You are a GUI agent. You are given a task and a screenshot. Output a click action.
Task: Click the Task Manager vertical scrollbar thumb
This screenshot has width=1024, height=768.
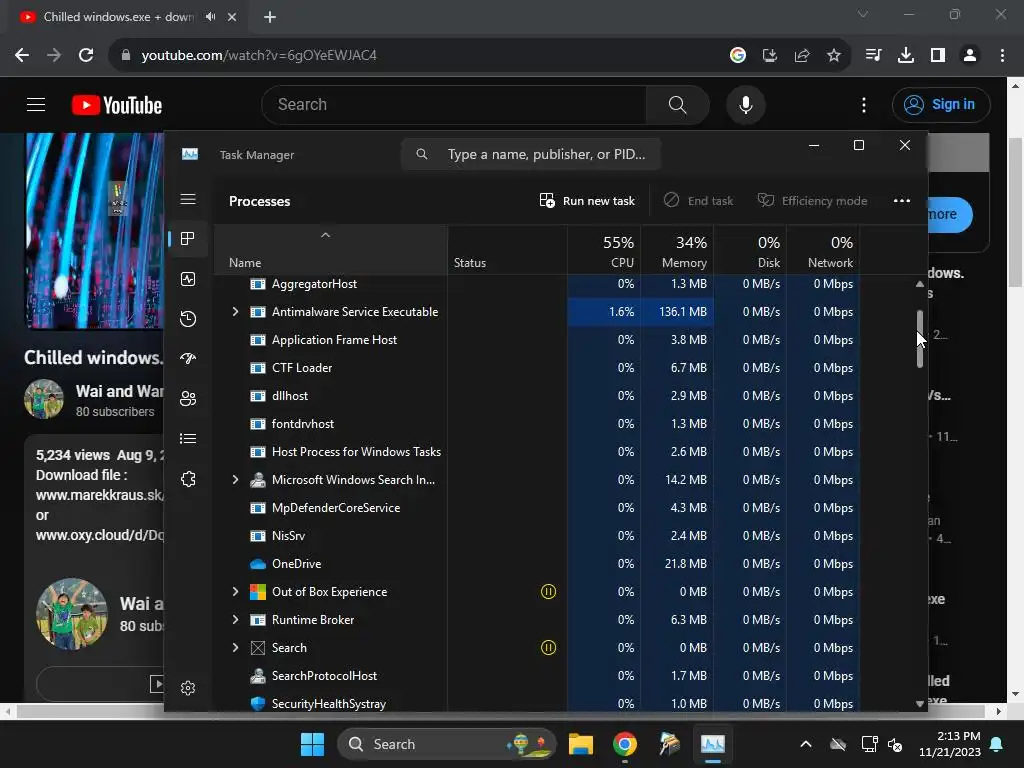click(920, 339)
